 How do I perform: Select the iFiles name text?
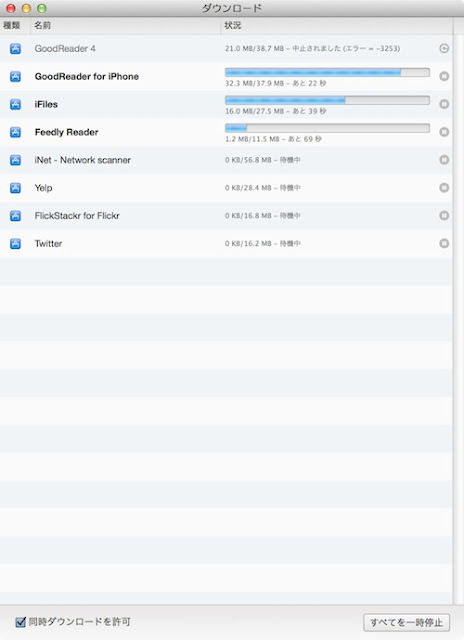[x=46, y=104]
